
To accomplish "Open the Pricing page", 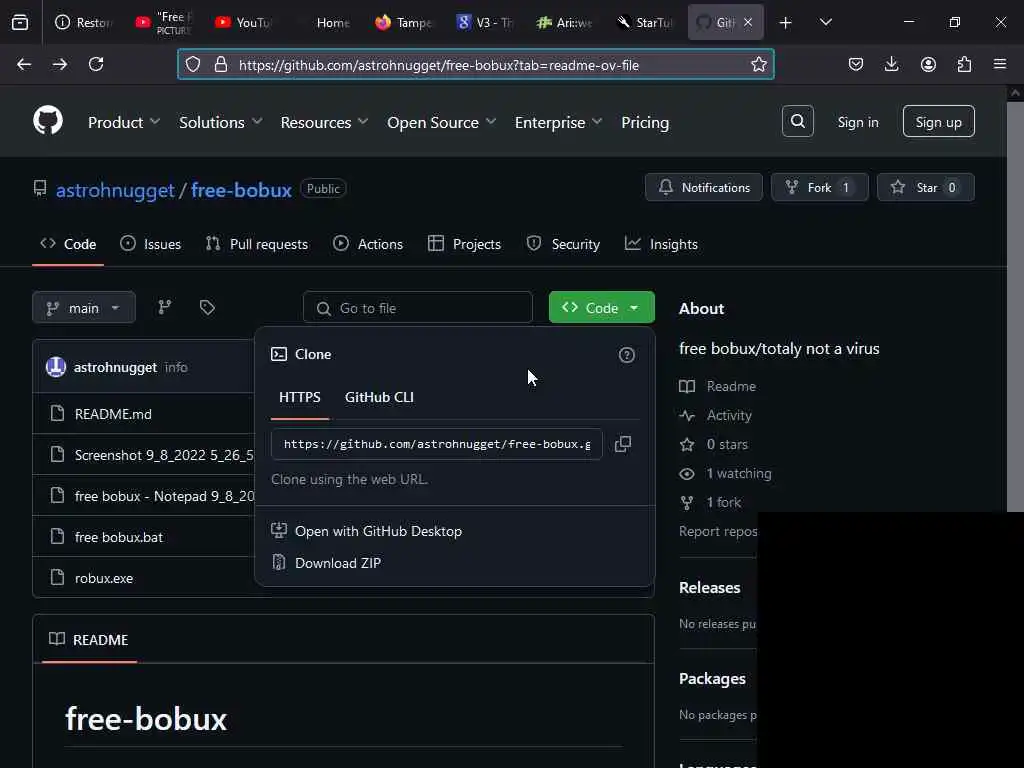I will pyautogui.click(x=645, y=122).
